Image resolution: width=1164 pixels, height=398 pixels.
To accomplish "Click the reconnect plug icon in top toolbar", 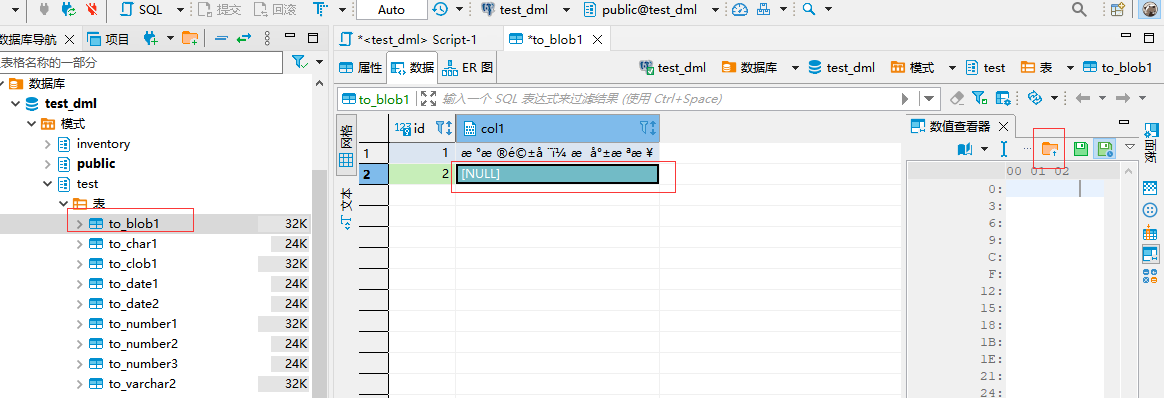I will pos(68,10).
